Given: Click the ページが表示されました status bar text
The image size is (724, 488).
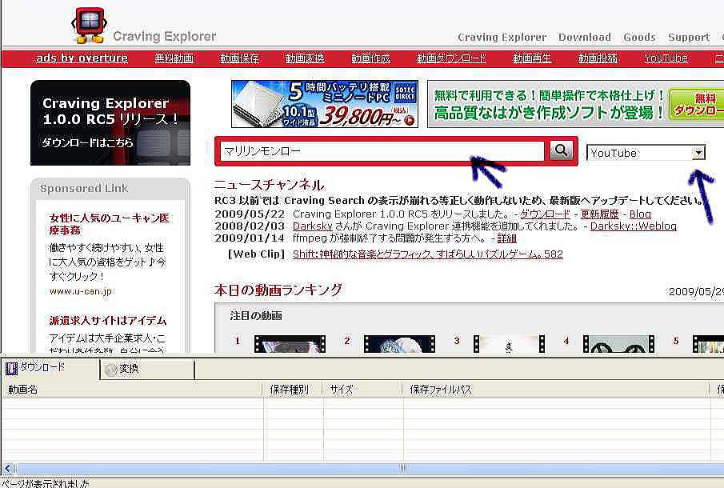Looking at the screenshot, I should click(45, 483).
